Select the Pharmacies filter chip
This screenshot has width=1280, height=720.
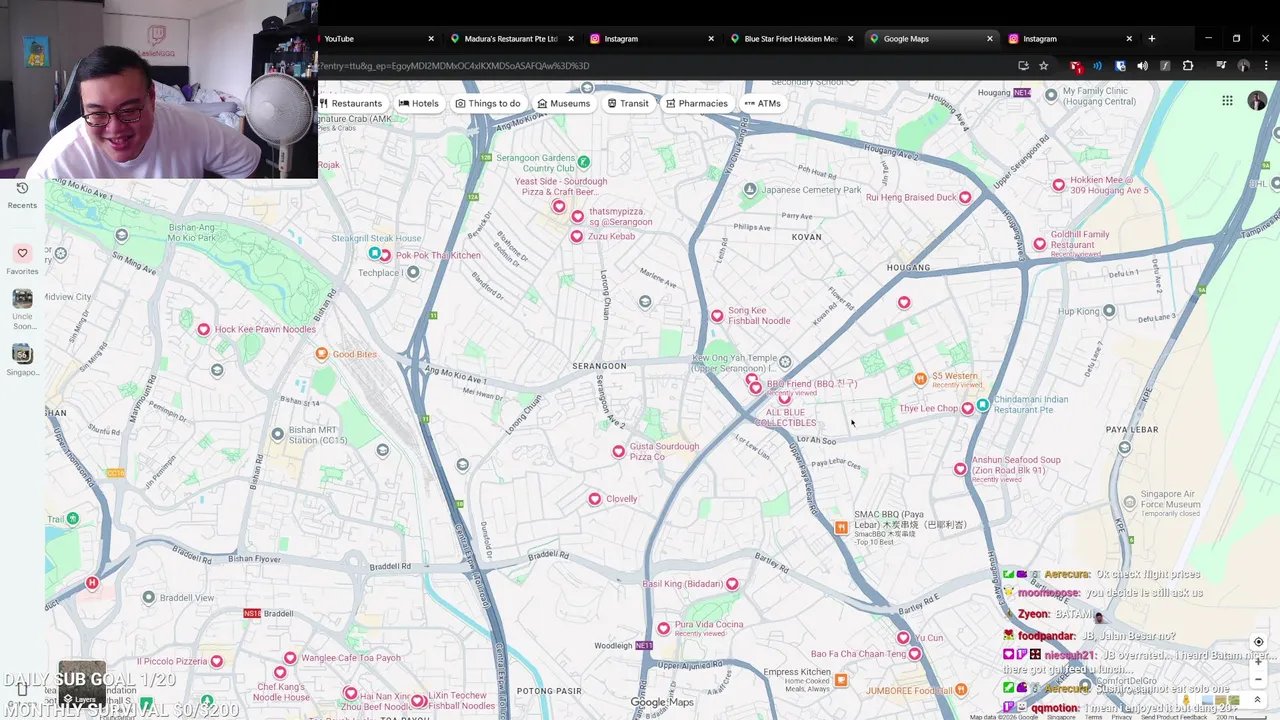click(697, 103)
